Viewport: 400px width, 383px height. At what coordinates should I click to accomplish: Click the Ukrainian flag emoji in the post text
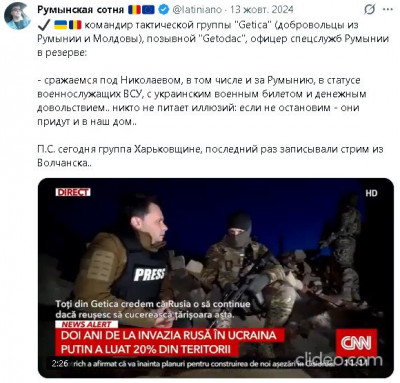61,25
